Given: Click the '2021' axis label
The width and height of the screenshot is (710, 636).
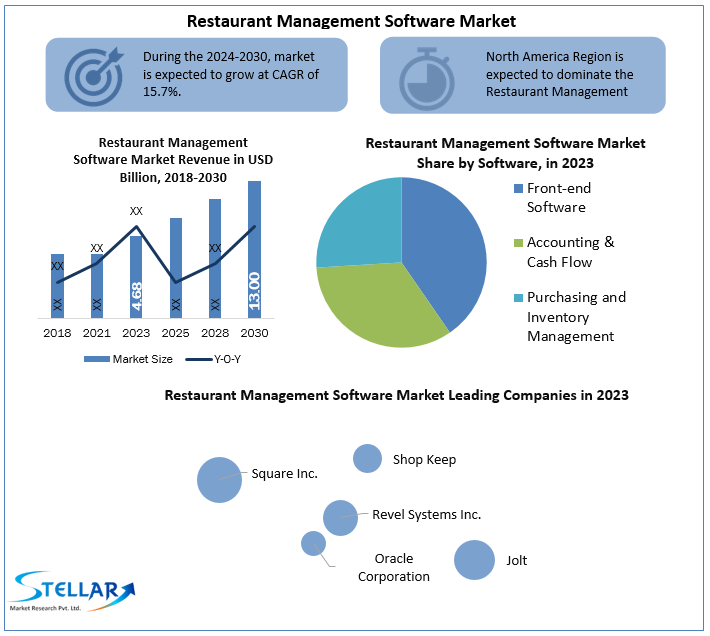Looking at the screenshot, I should pos(97,333).
